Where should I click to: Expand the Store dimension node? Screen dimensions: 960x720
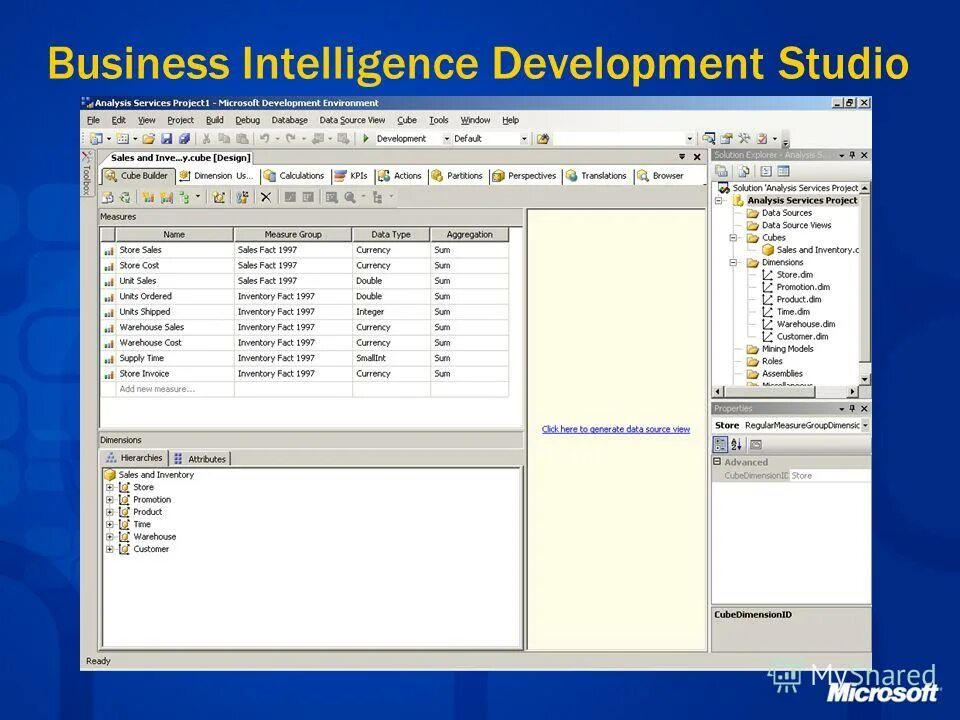[x=110, y=487]
